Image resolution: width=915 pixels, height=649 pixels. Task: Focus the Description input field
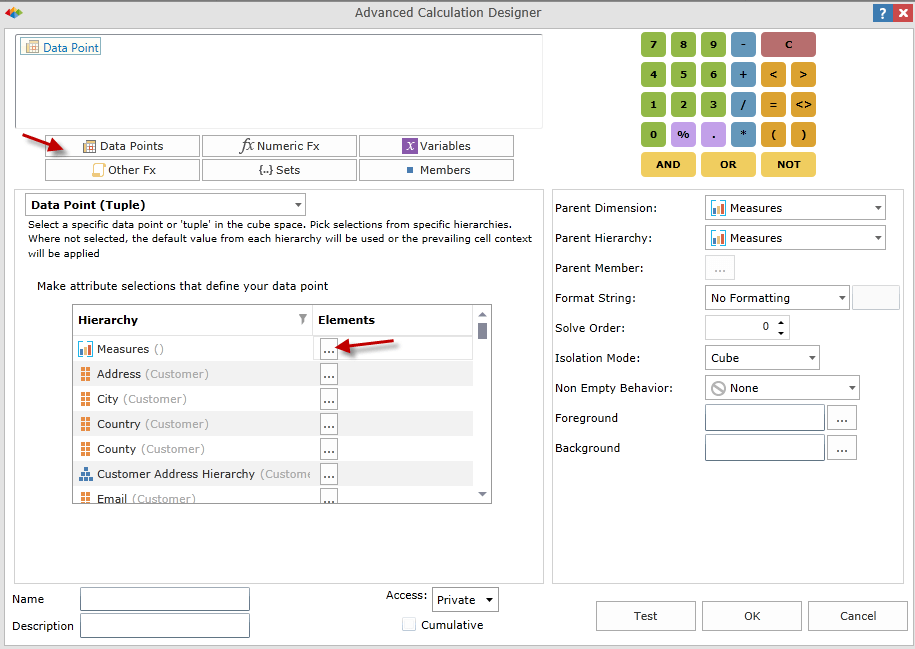coord(165,625)
